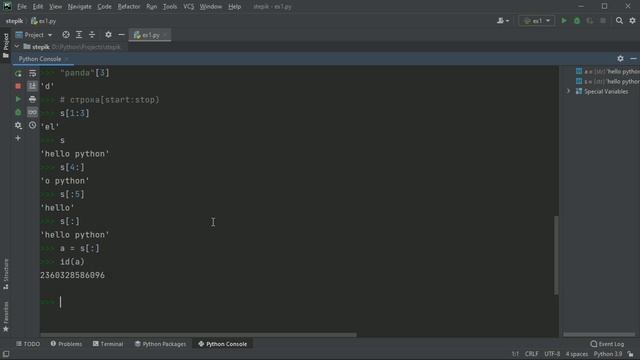The width and height of the screenshot is (640, 360).
Task: Open the Python Packages tool window
Action: click(160, 344)
